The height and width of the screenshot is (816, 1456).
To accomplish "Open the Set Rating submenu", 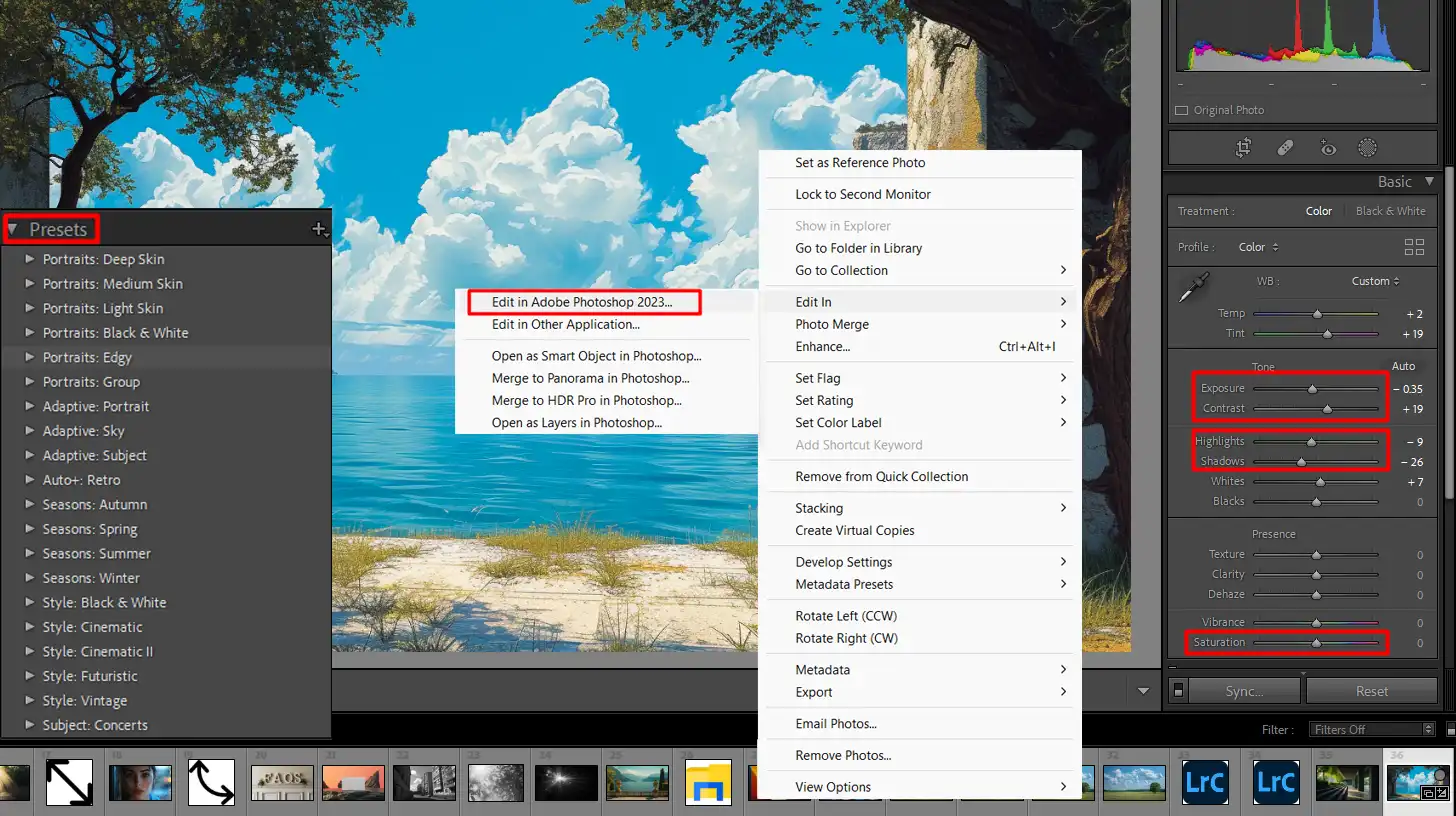I will coord(920,400).
